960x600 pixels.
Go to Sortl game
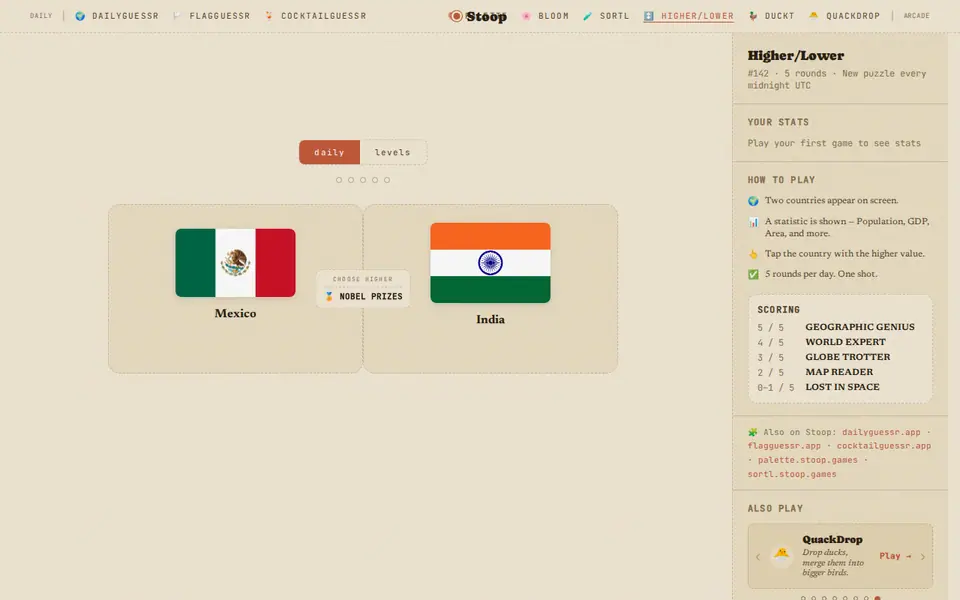point(606,16)
